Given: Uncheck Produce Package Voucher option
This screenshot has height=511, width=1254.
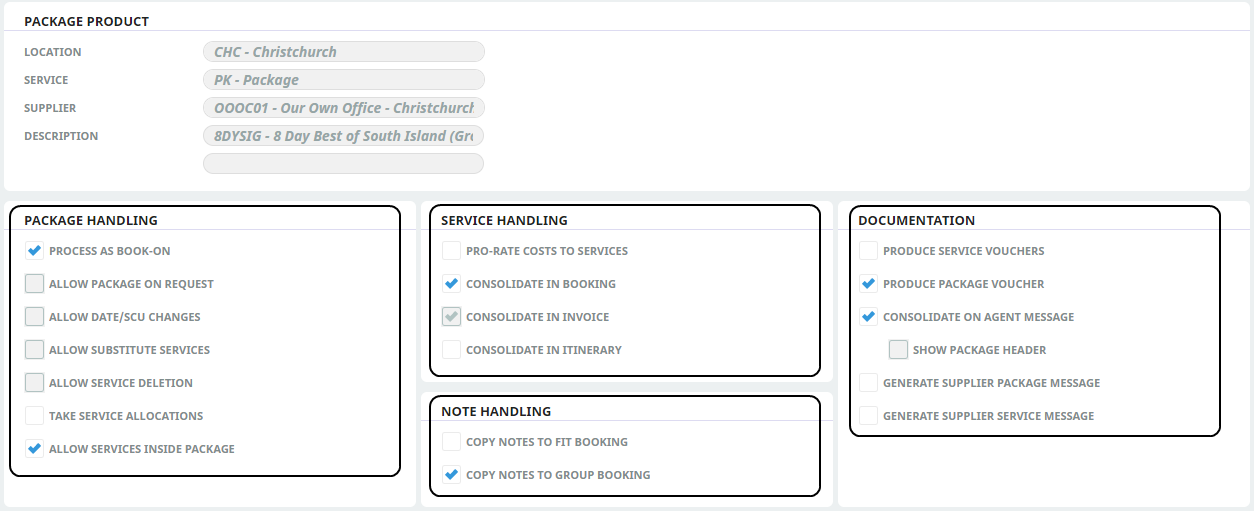Looking at the screenshot, I should (868, 284).
